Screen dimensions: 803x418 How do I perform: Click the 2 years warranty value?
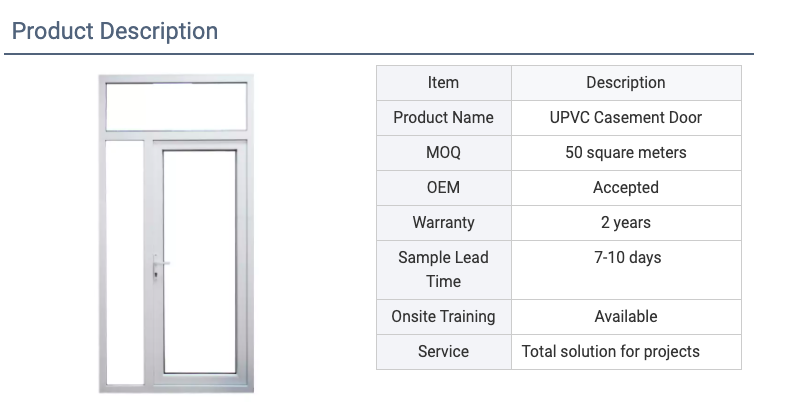(x=626, y=223)
